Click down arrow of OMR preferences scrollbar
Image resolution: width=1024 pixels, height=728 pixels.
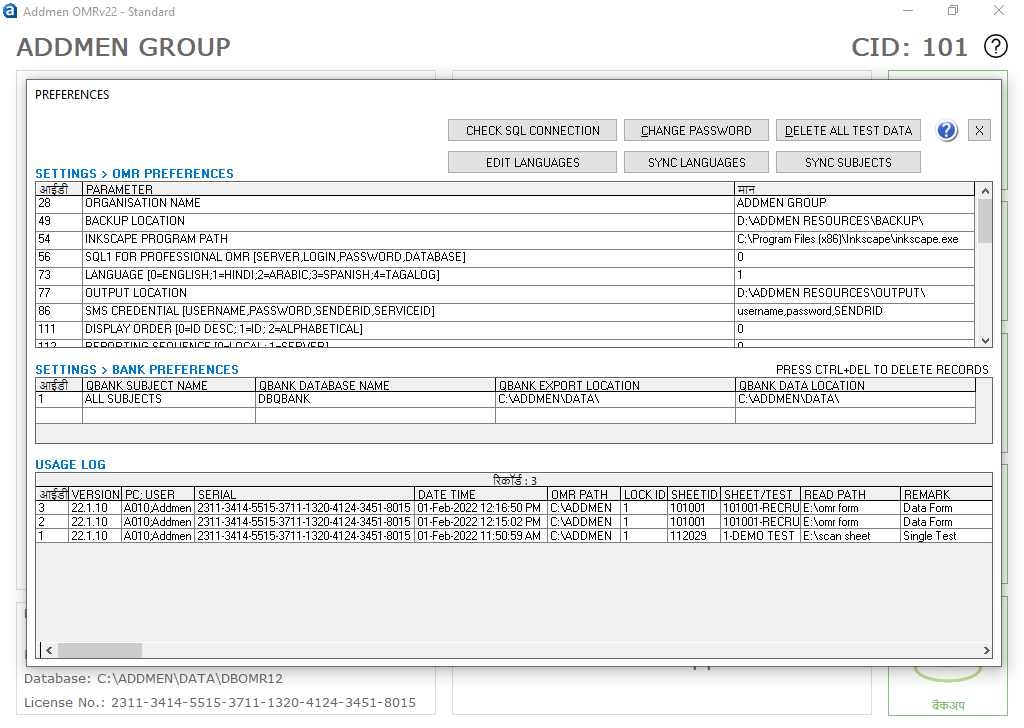pyautogui.click(x=985, y=340)
